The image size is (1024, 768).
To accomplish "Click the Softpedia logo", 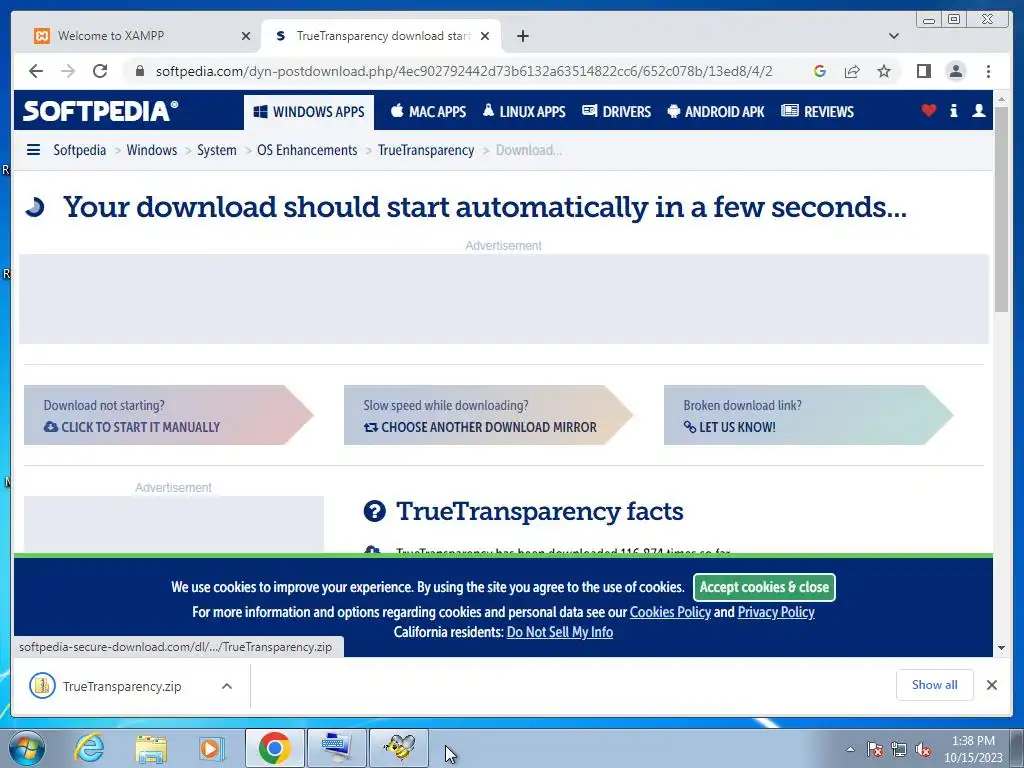I will click(100, 111).
